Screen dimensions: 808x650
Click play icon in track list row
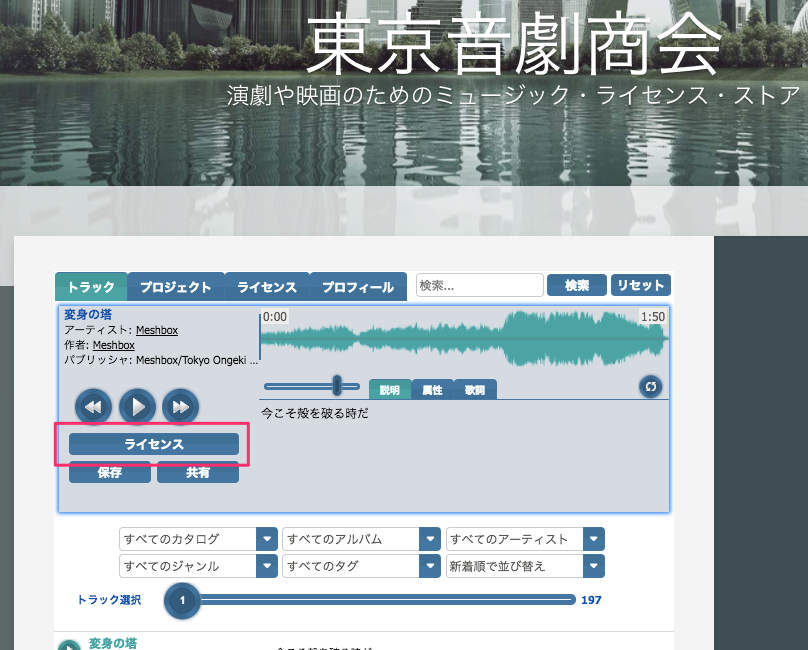click(x=68, y=645)
